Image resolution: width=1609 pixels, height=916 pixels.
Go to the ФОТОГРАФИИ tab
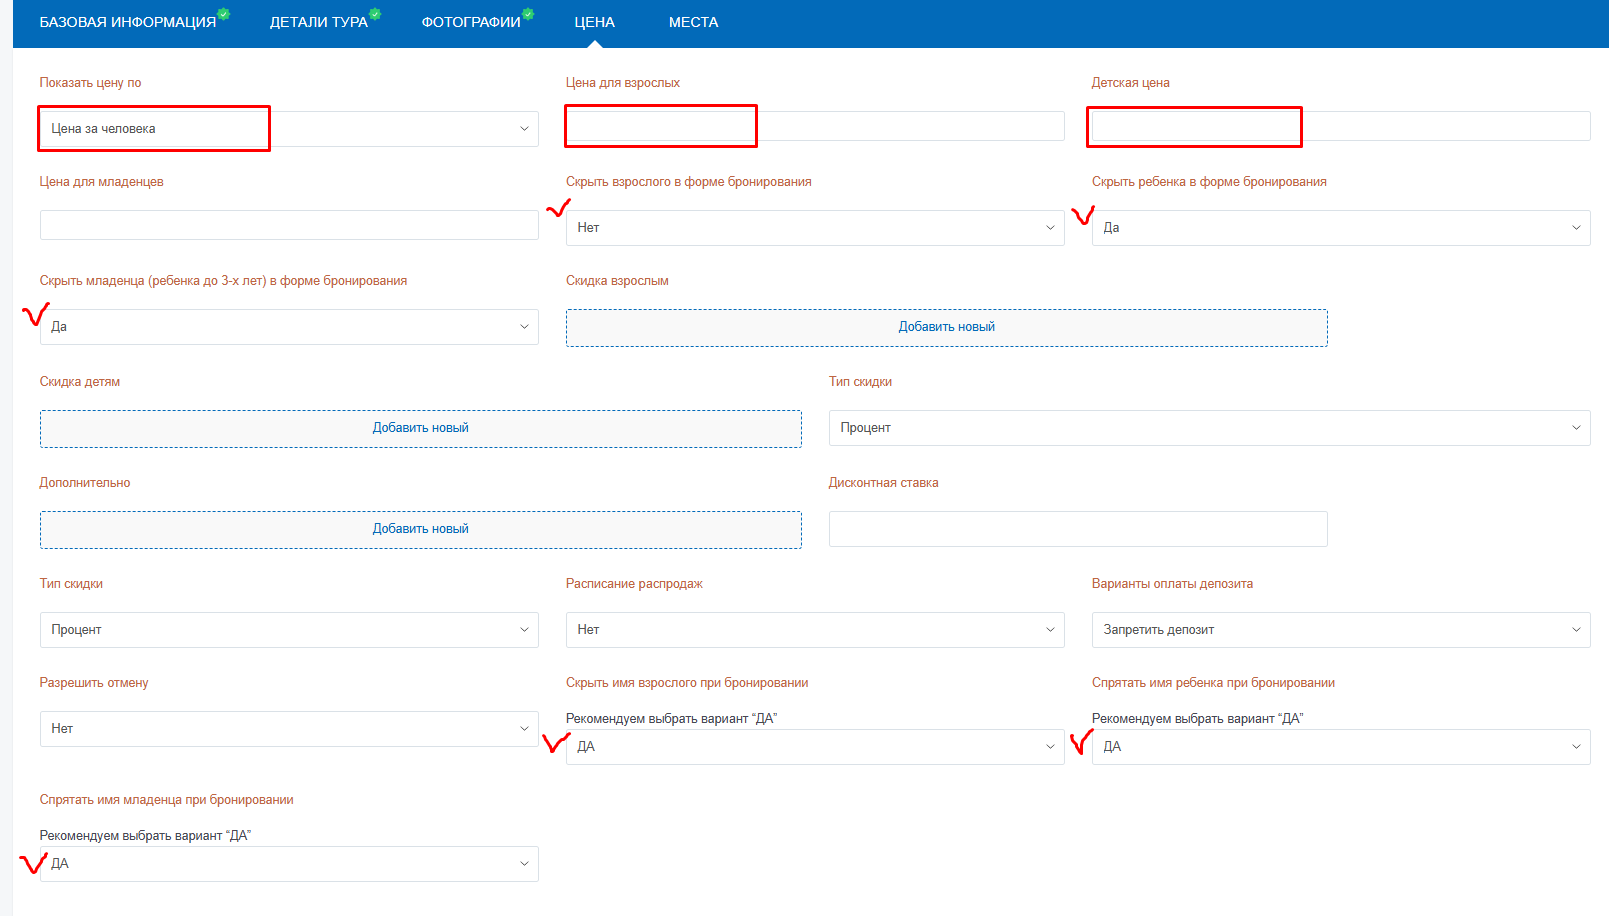pyautogui.click(x=470, y=22)
